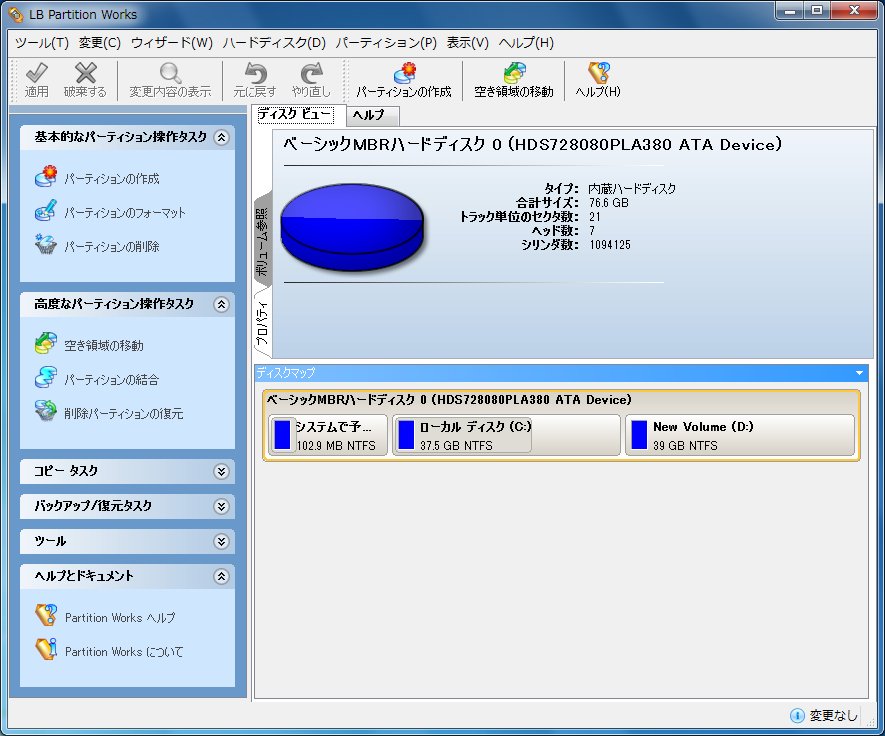885x736 pixels.
Task: Click the info icon beside 変更なし in the status bar
Action: pyautogui.click(x=797, y=716)
